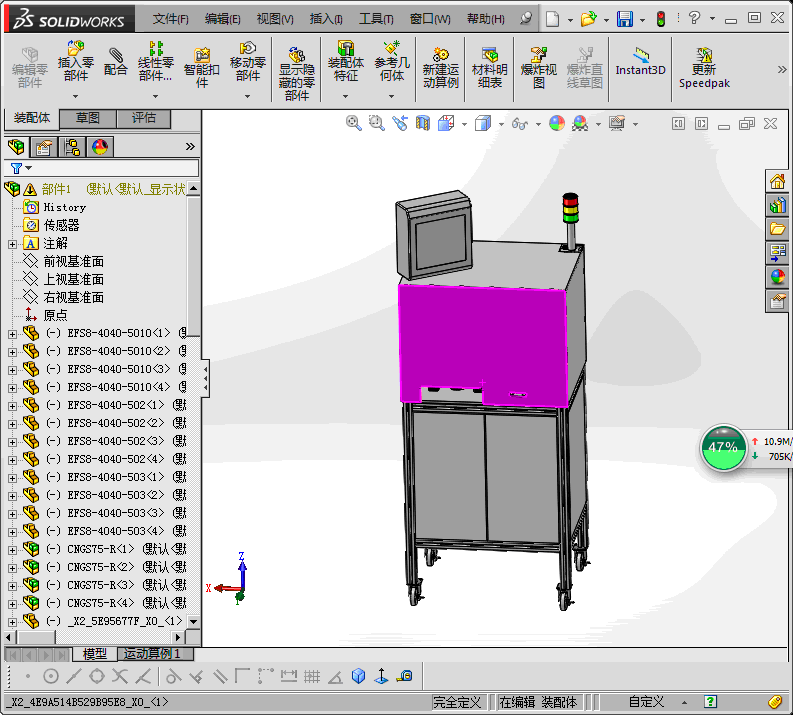The width and height of the screenshot is (793, 715).
Task: Click measure tool icon in bottom toolbar
Action: click(405, 676)
